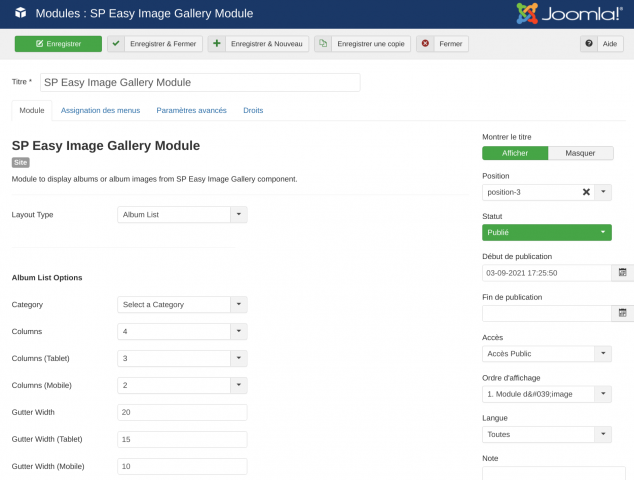Image resolution: width=634 pixels, height=480 pixels.
Task: Open the Accès dropdown
Action: (547, 354)
